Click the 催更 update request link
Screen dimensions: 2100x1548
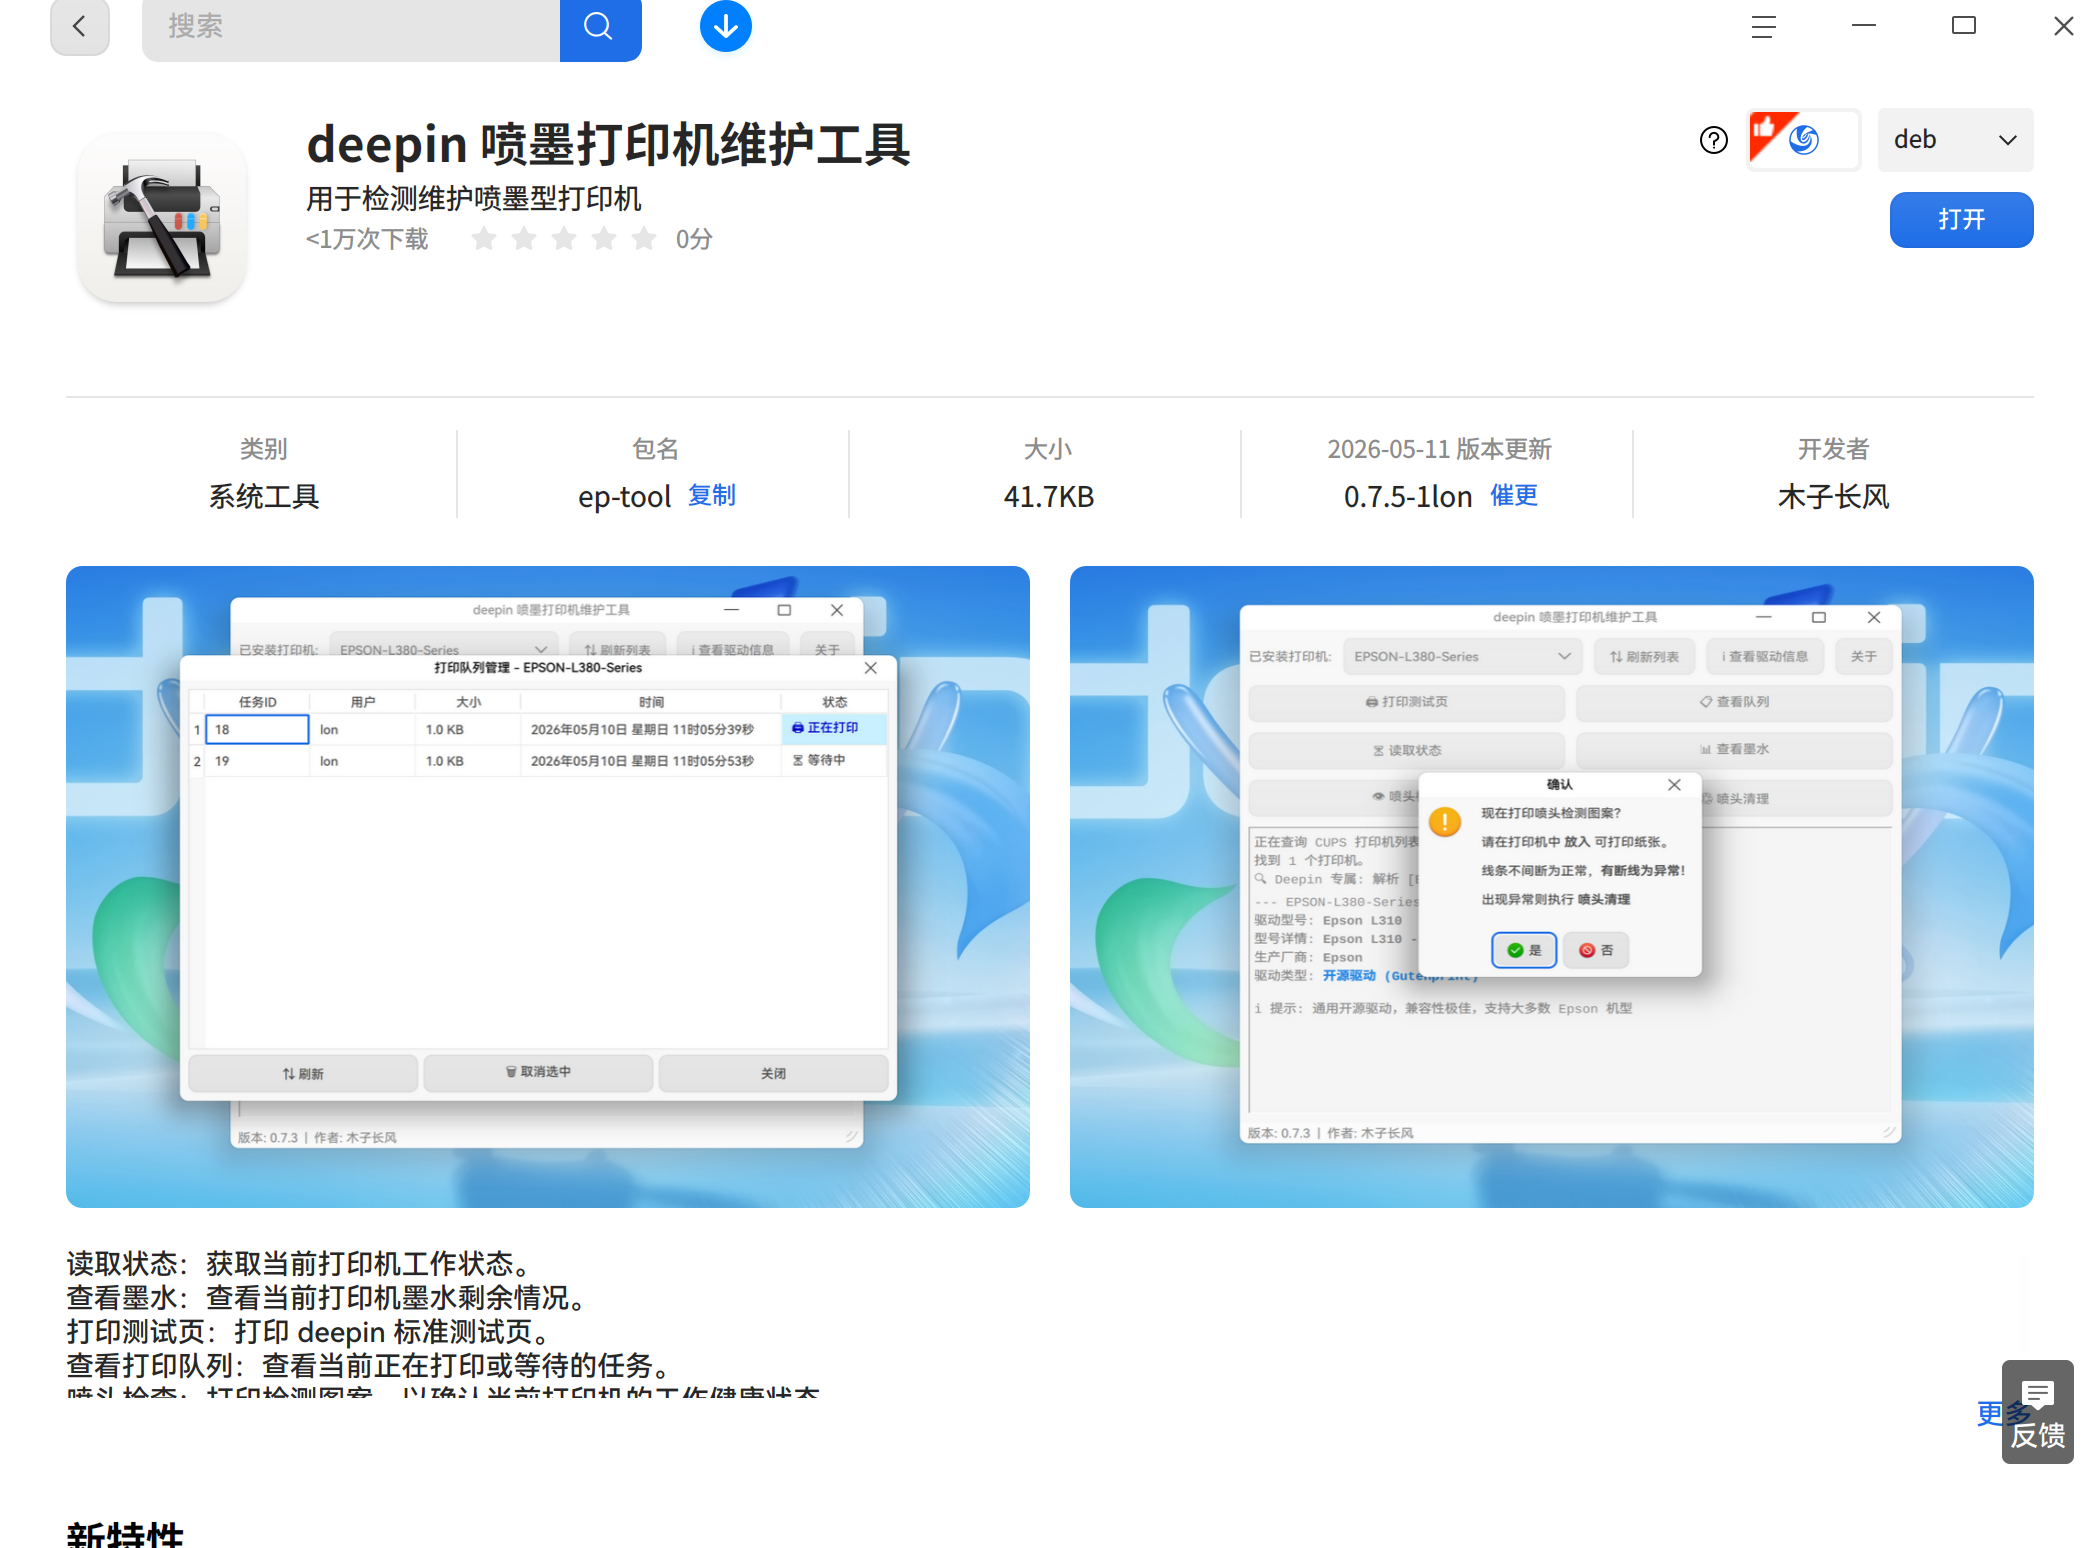click(x=1514, y=495)
